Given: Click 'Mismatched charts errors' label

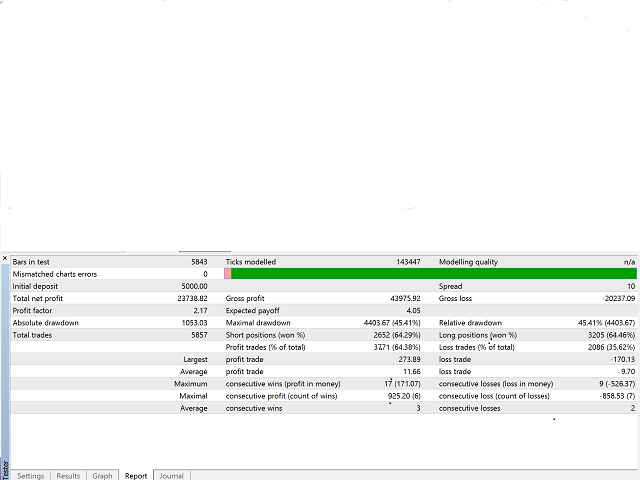Looking at the screenshot, I should pos(55,274).
